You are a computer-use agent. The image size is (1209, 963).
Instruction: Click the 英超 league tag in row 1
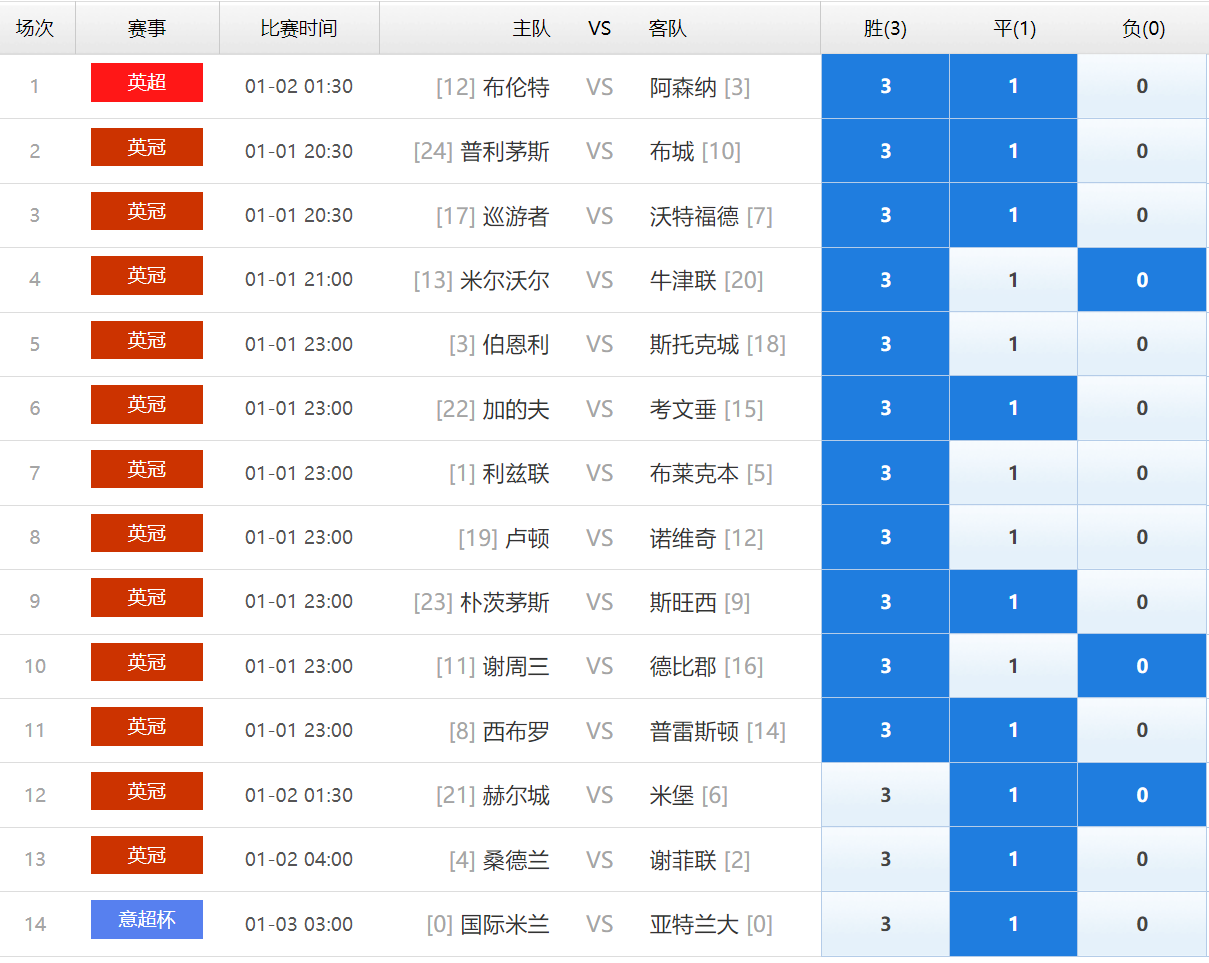[147, 82]
